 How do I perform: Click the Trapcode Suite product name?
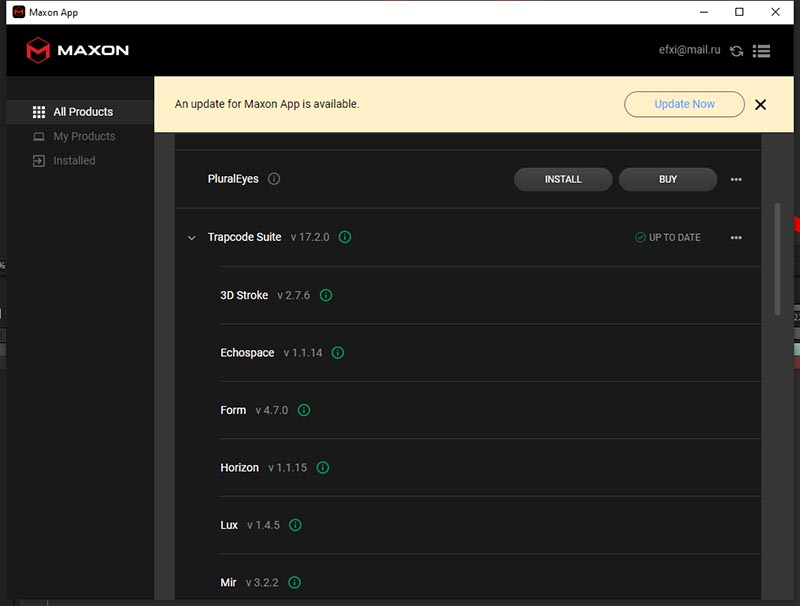244,237
